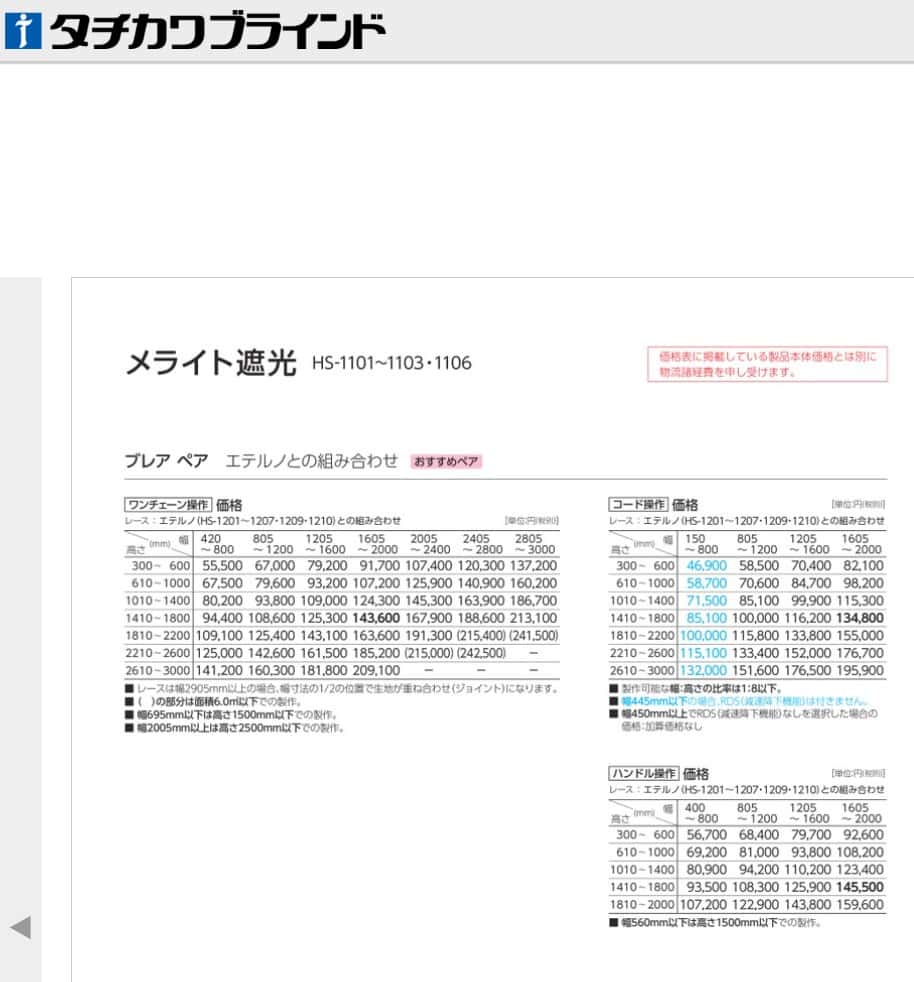Select the blue price 58,700
The width and height of the screenshot is (914, 982).
(707, 583)
